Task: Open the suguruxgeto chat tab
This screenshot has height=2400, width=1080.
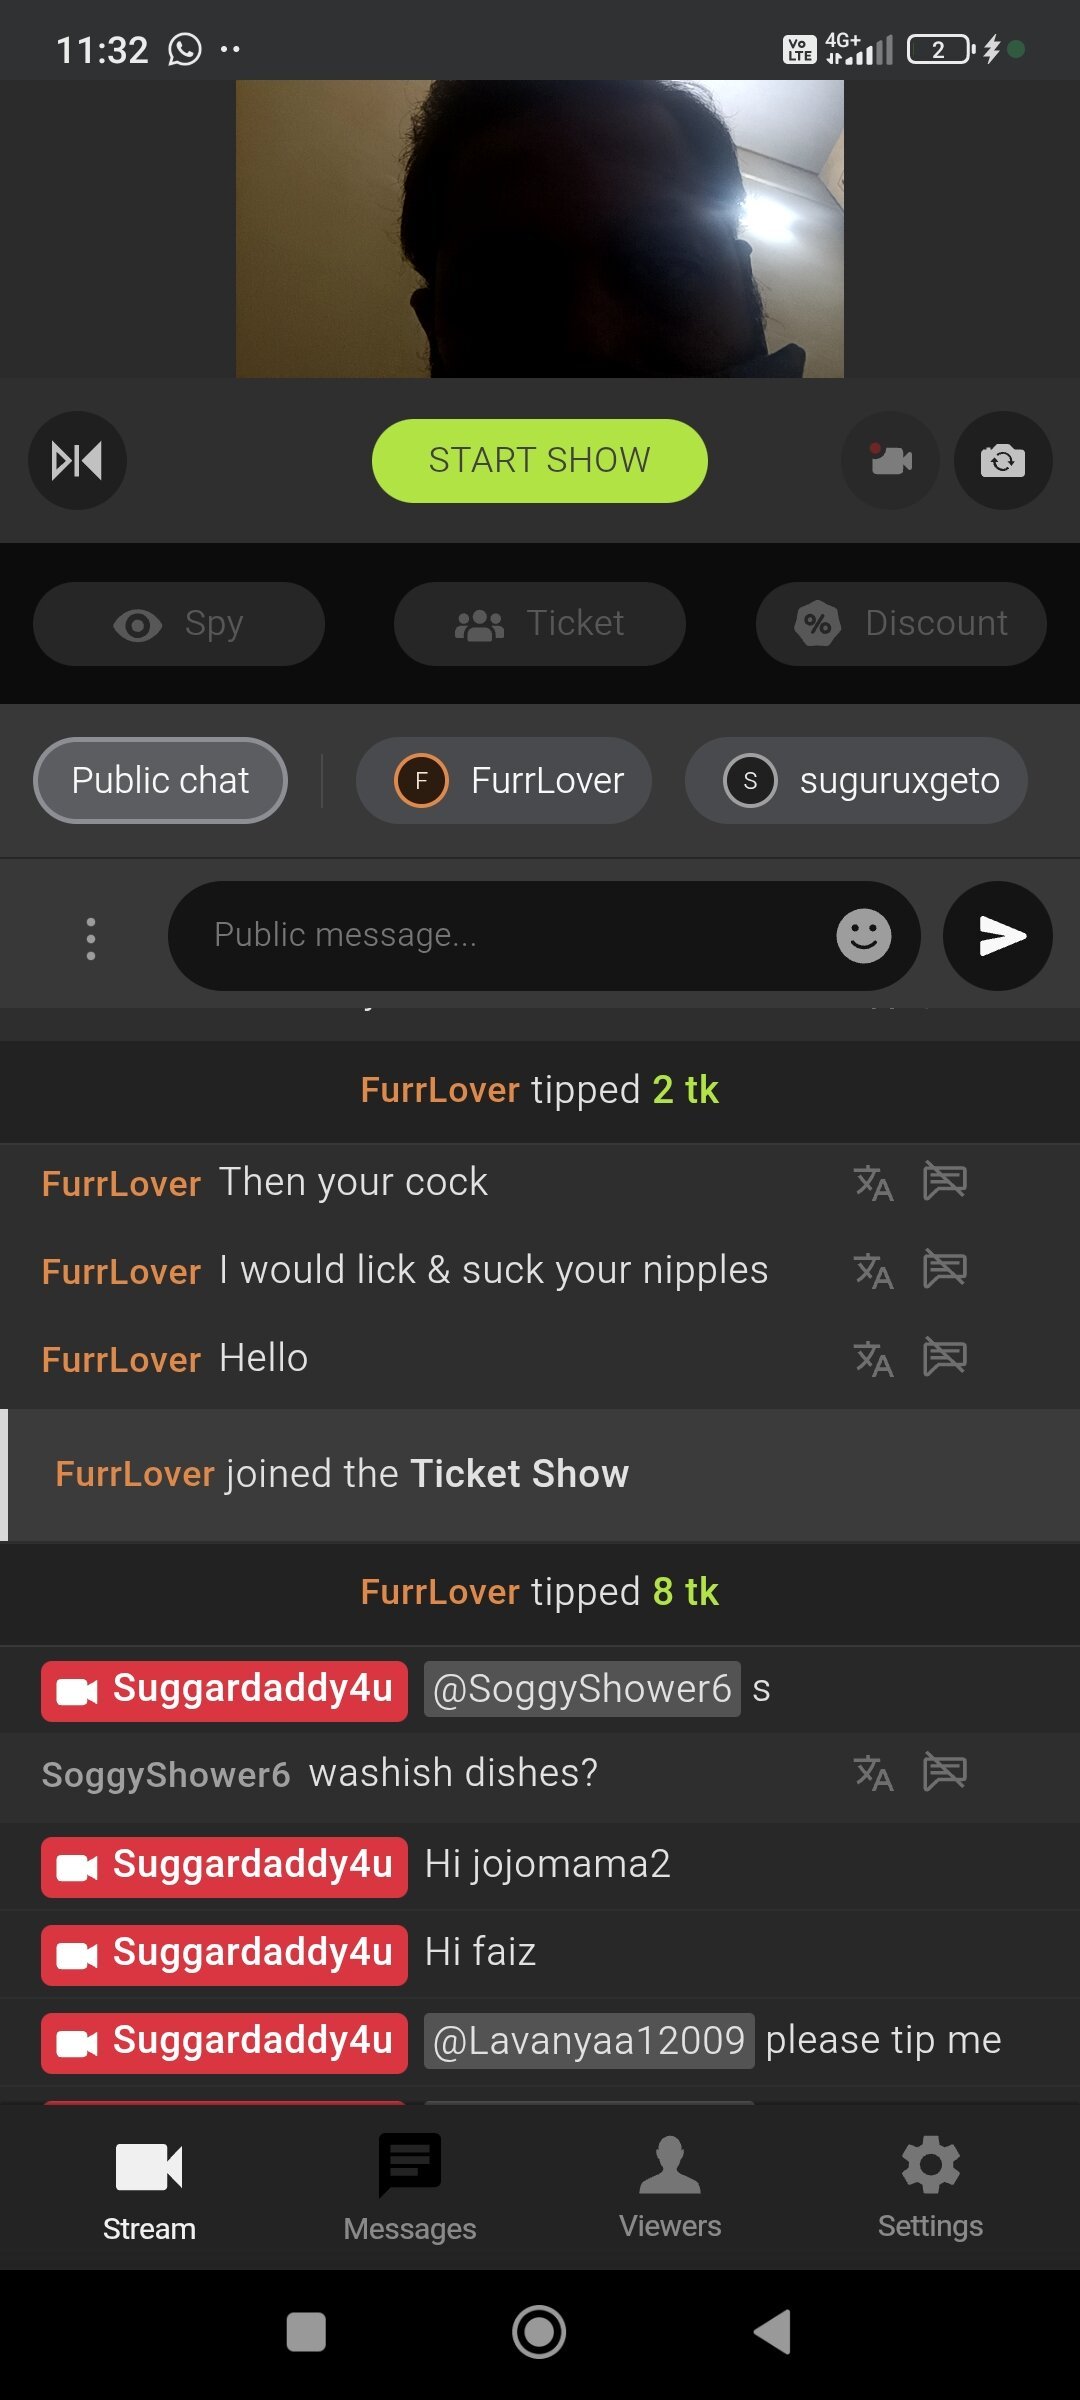Action: (x=856, y=781)
